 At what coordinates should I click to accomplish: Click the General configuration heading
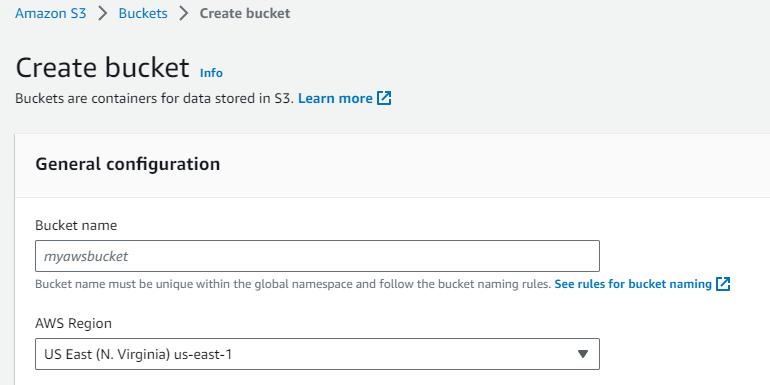click(x=128, y=164)
